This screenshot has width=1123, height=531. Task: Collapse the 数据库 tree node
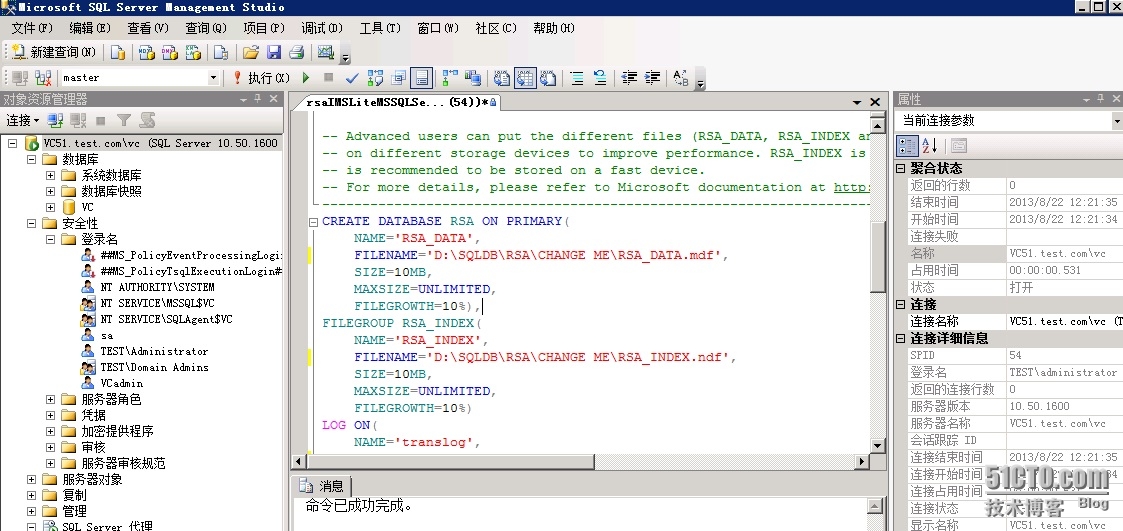(32, 159)
